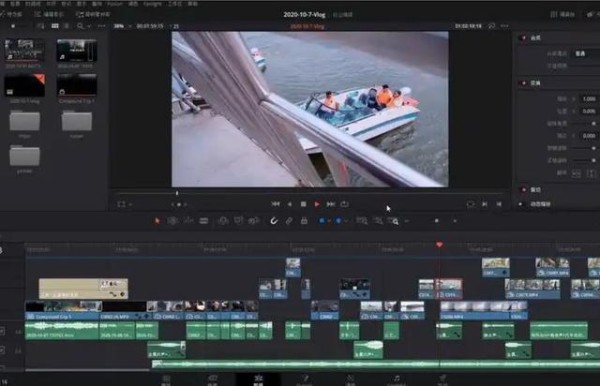Open the Composite mode dropdown in Inspector
Image resolution: width=600 pixels, height=386 pixels.
click(x=585, y=54)
